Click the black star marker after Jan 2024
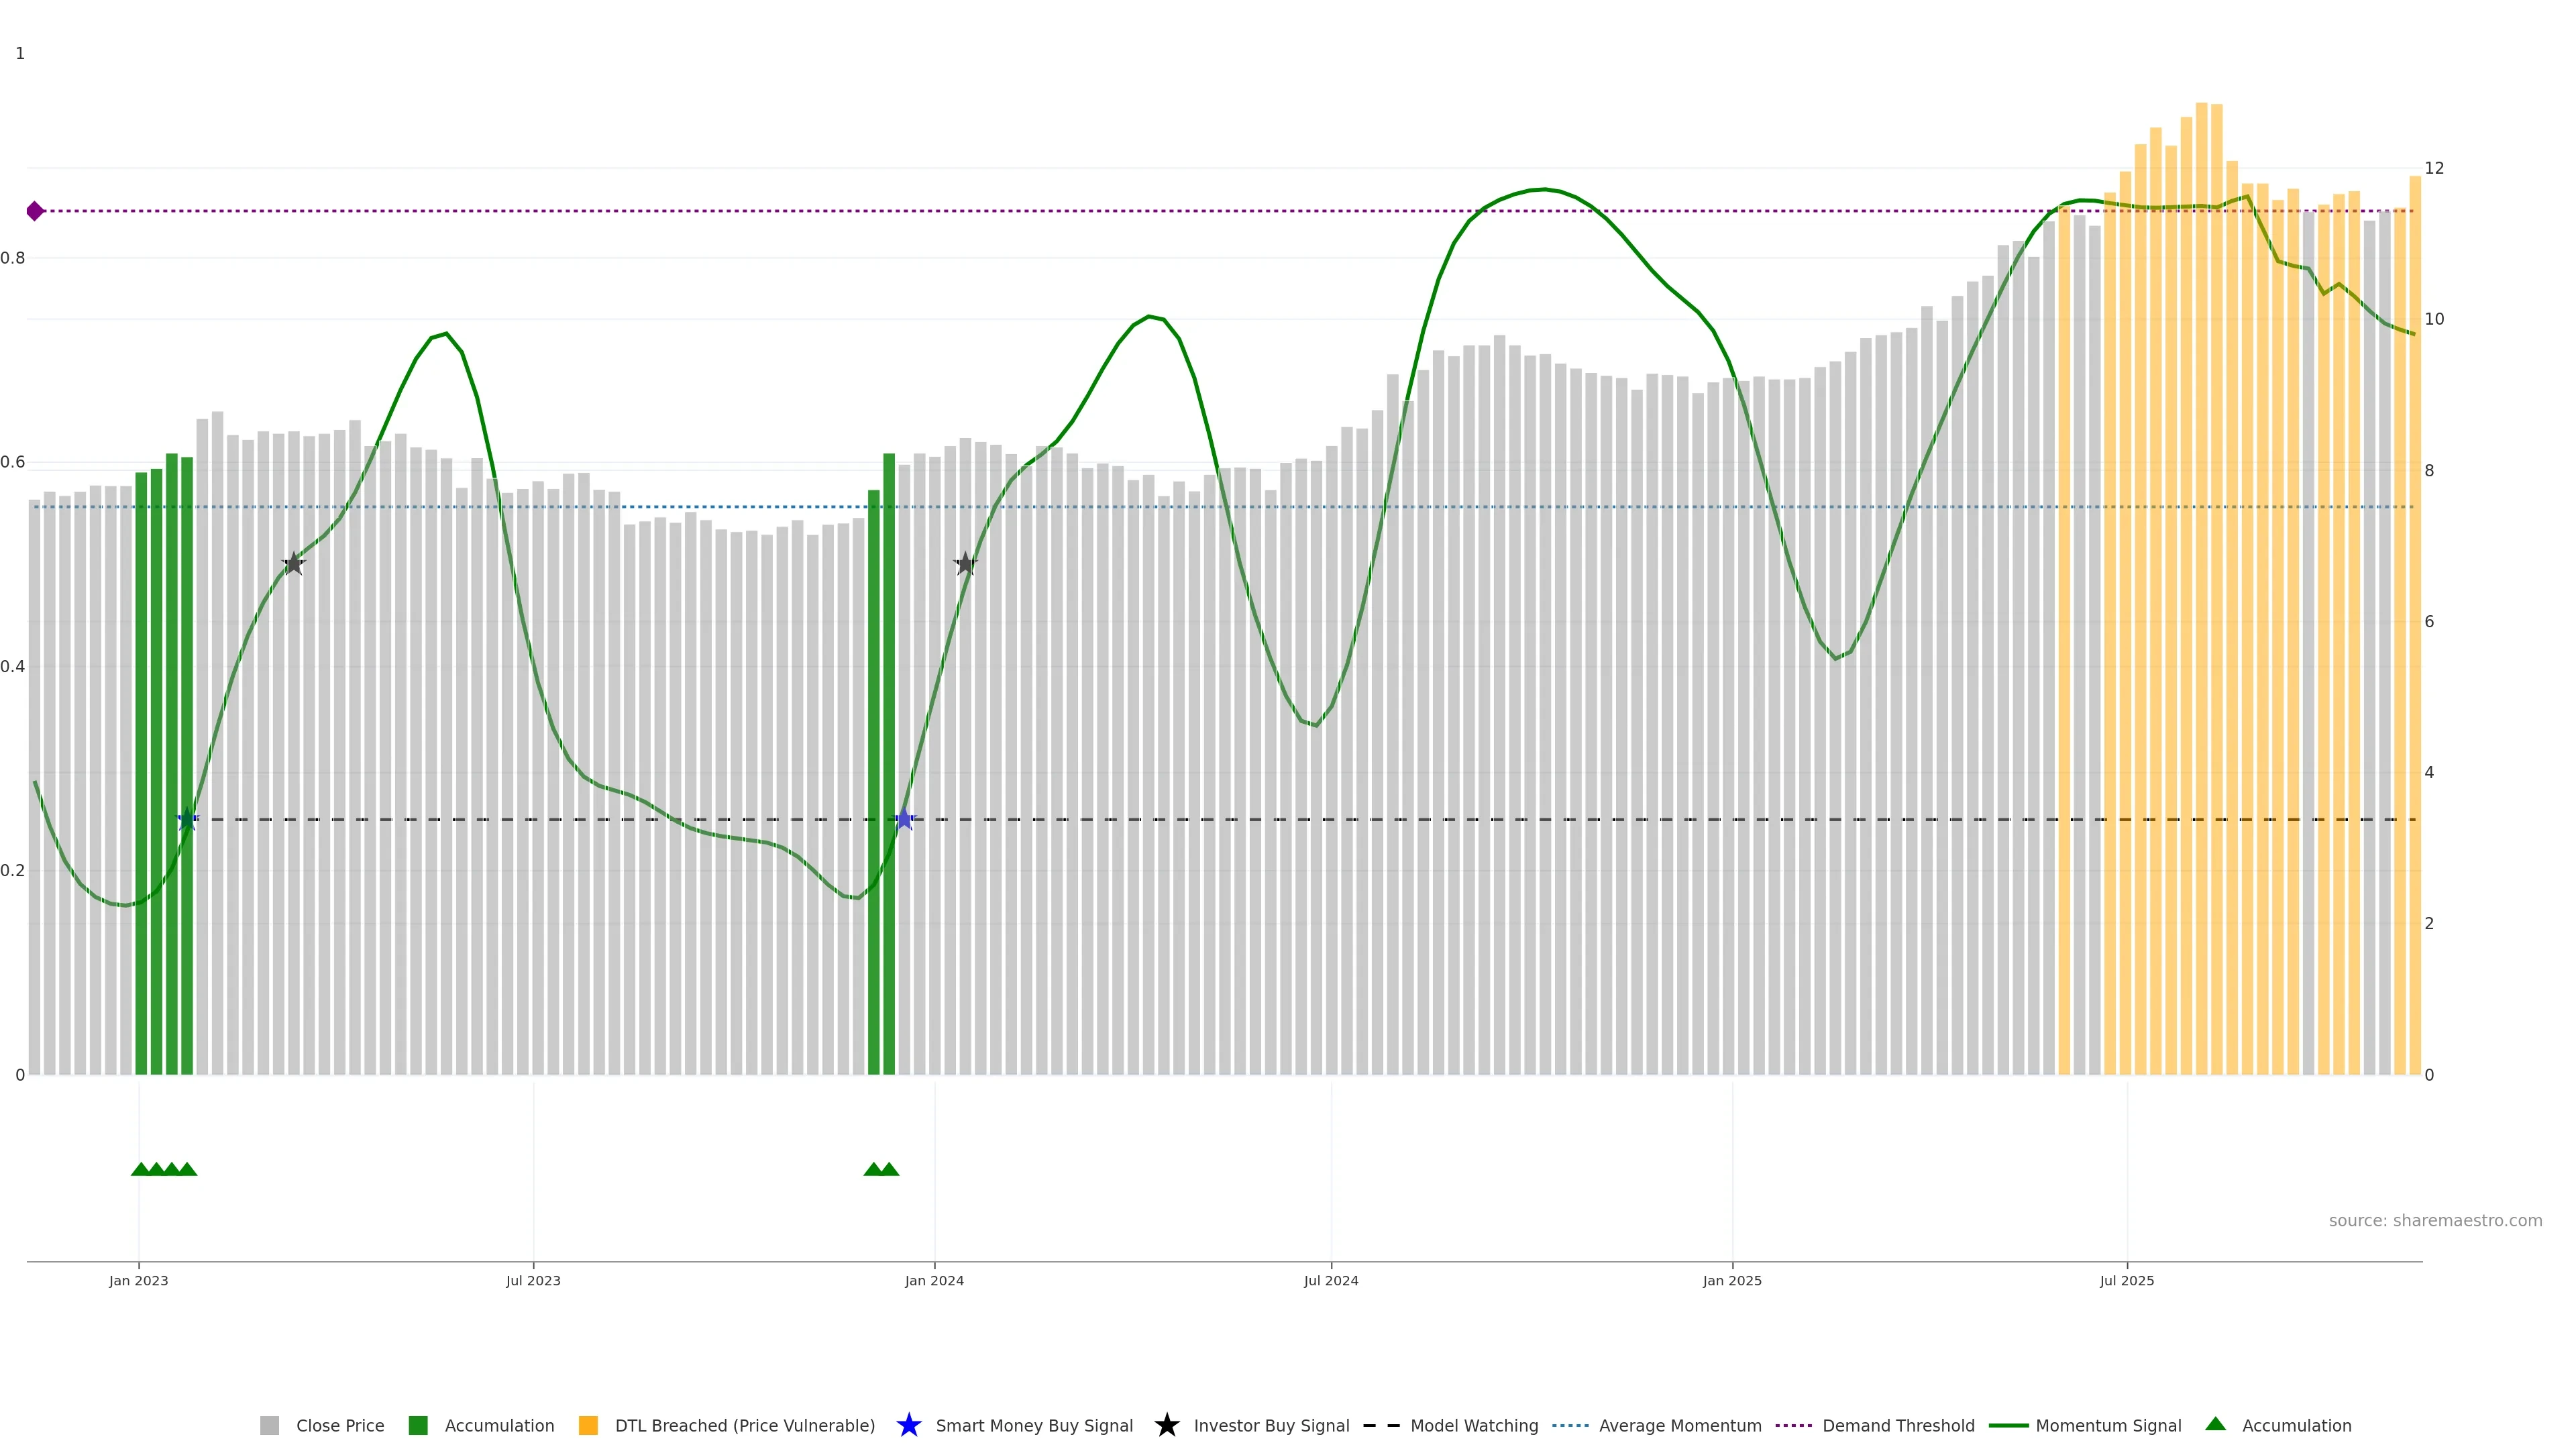 click(x=965, y=565)
